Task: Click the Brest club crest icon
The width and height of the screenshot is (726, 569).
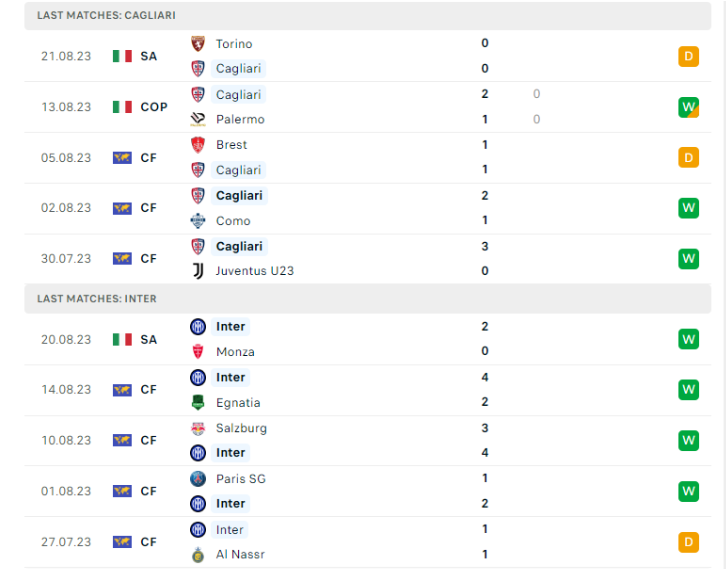Action: pyautogui.click(x=197, y=145)
